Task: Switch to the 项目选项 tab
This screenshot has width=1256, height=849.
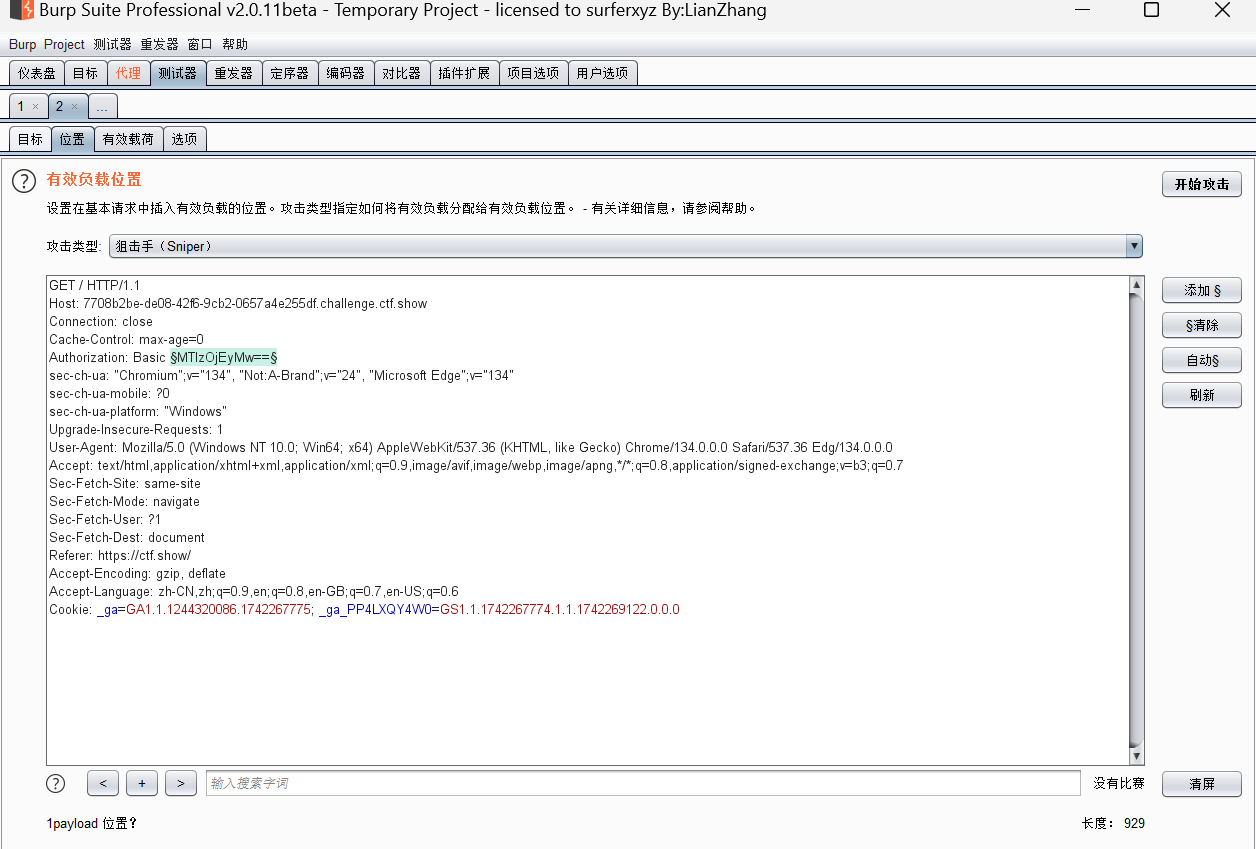Action: coord(533,73)
